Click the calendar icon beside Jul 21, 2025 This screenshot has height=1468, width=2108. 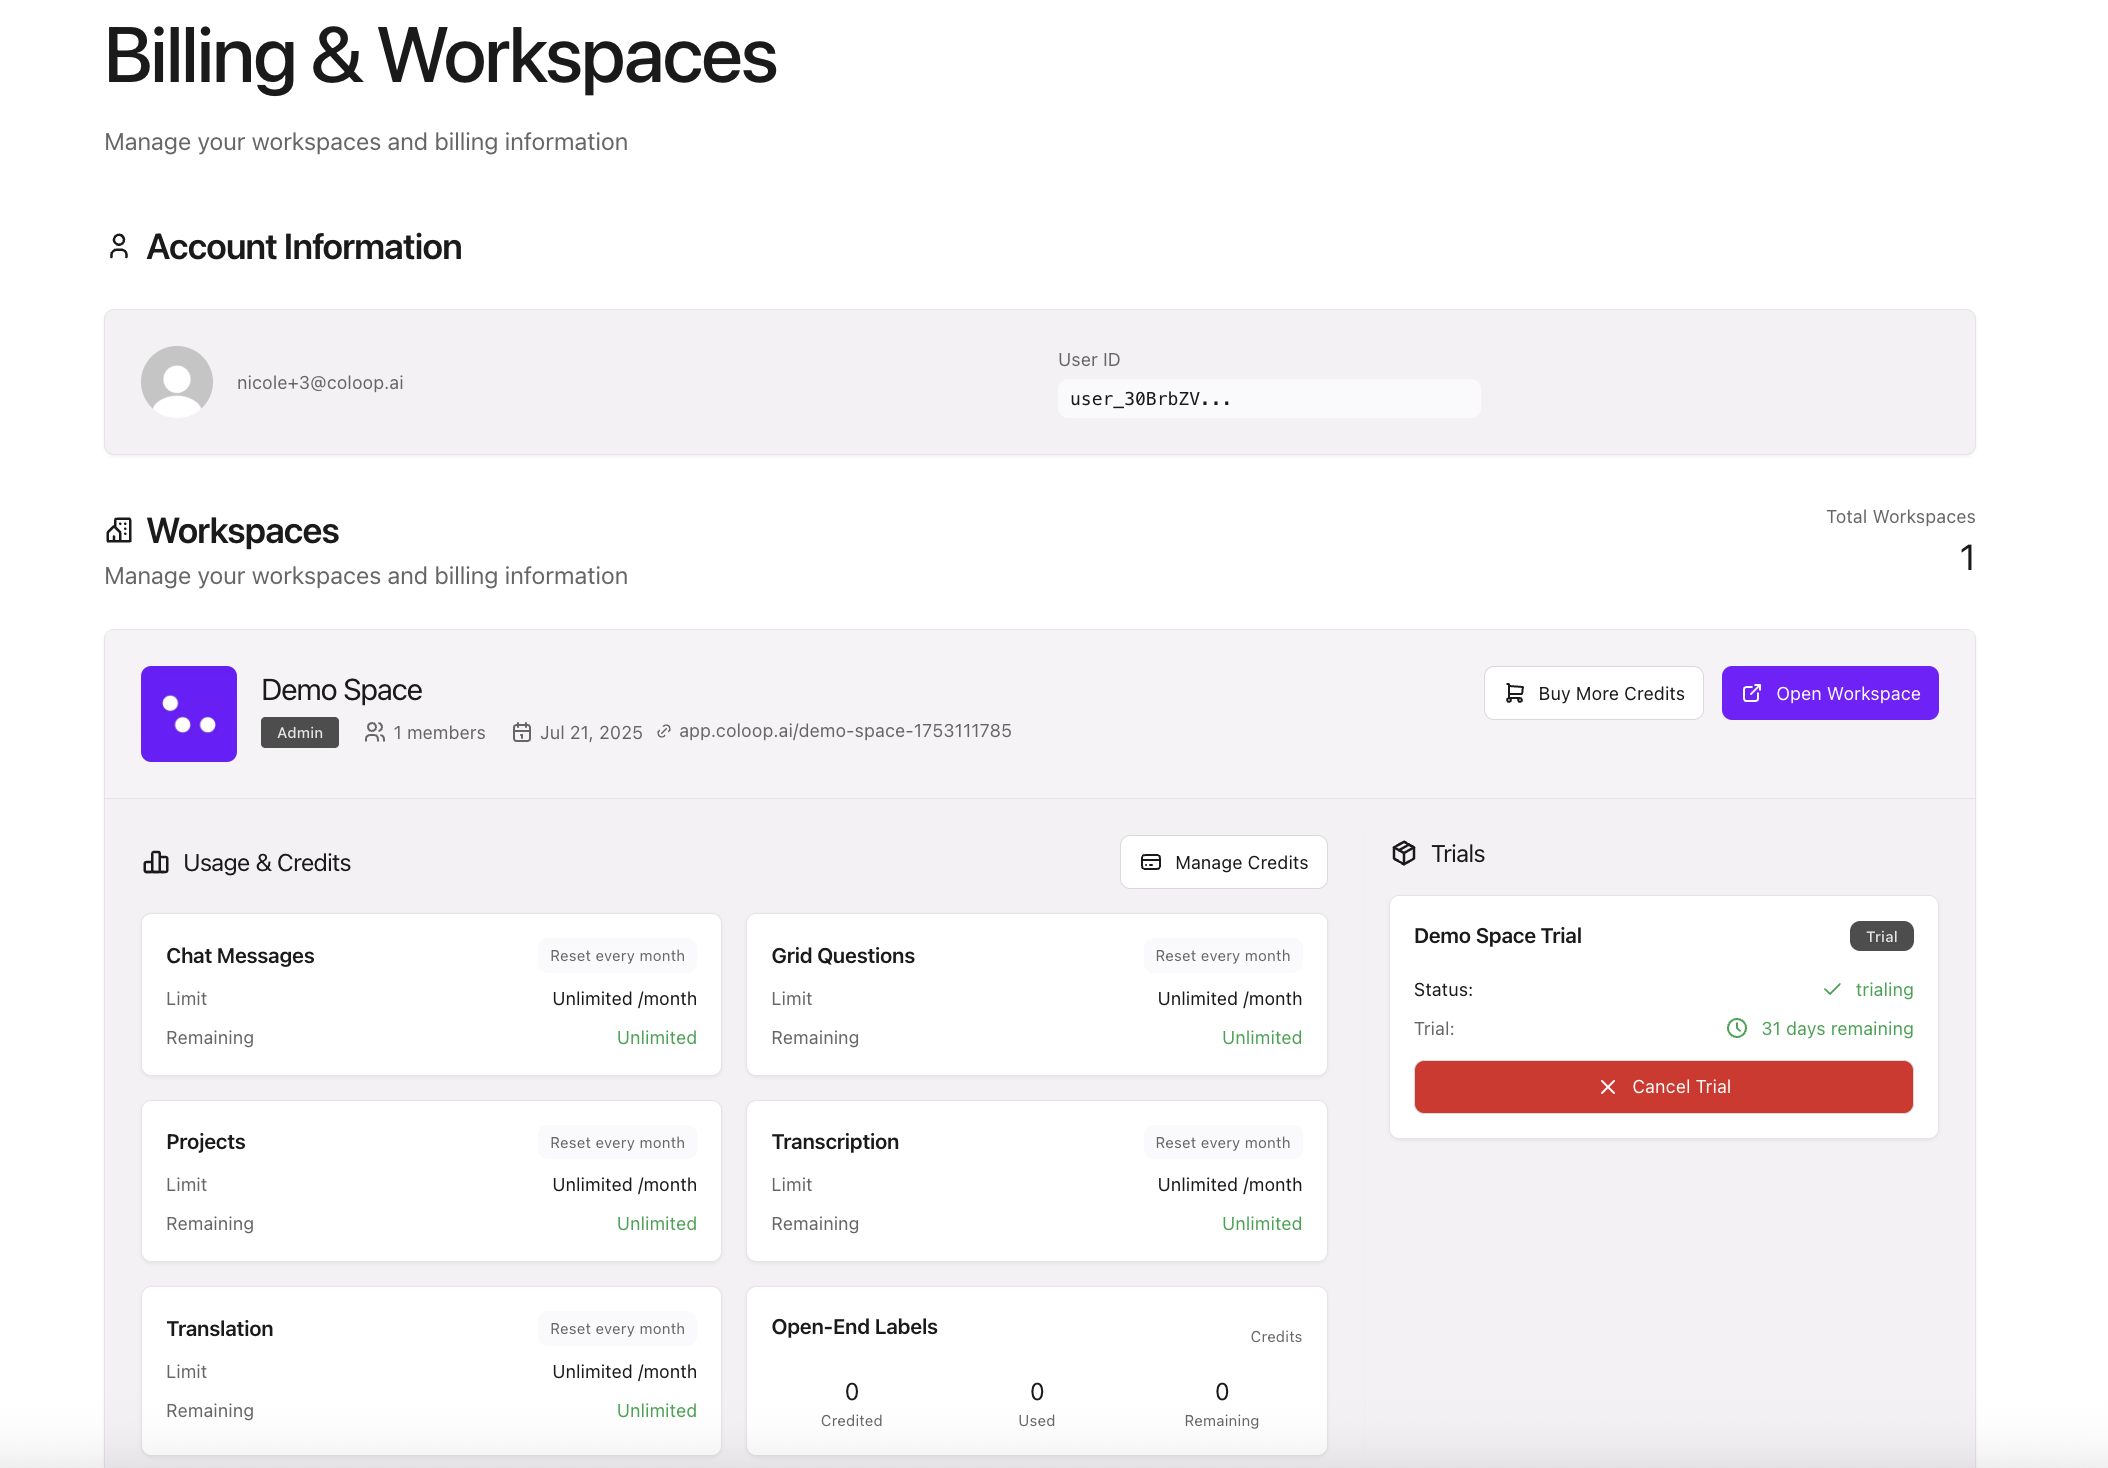click(522, 732)
